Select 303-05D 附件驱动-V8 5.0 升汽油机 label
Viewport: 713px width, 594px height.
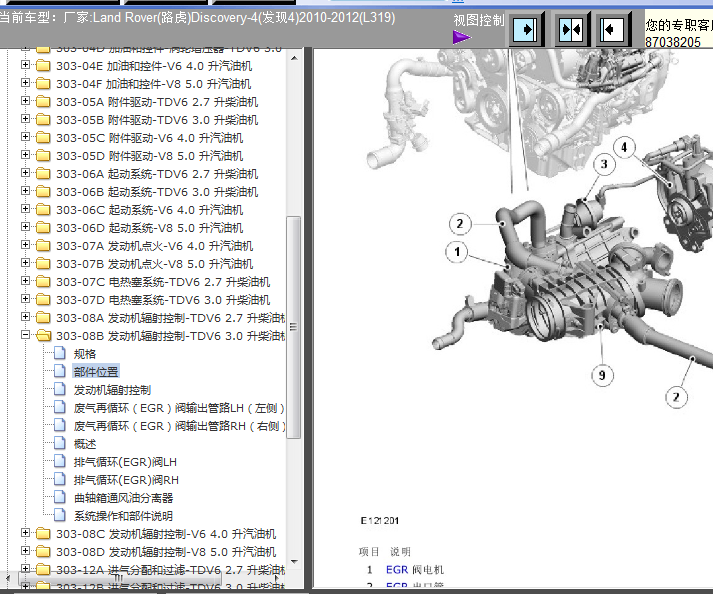pyautogui.click(x=150, y=156)
